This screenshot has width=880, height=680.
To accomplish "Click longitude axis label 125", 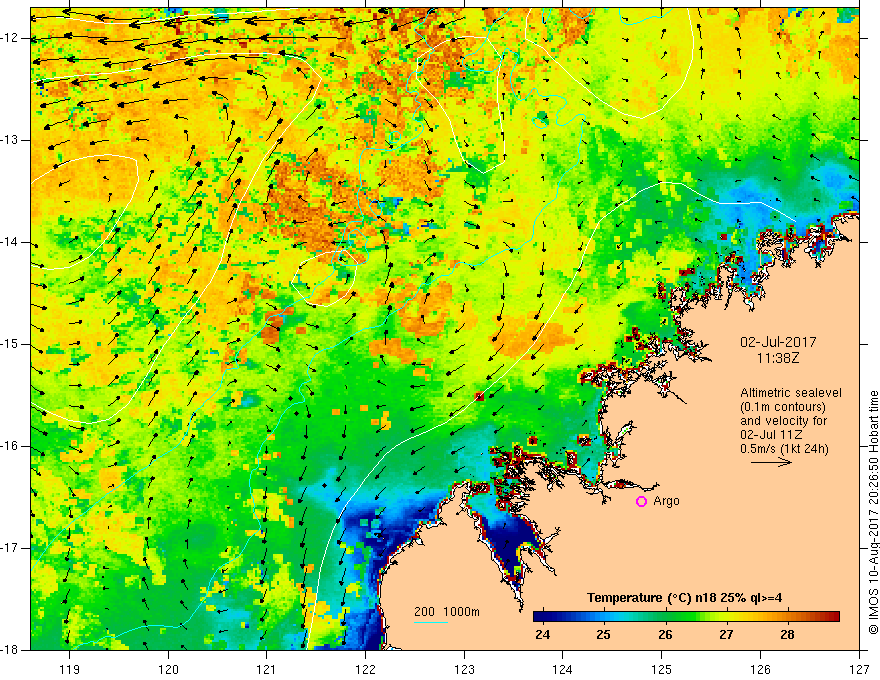I will click(x=662, y=669).
